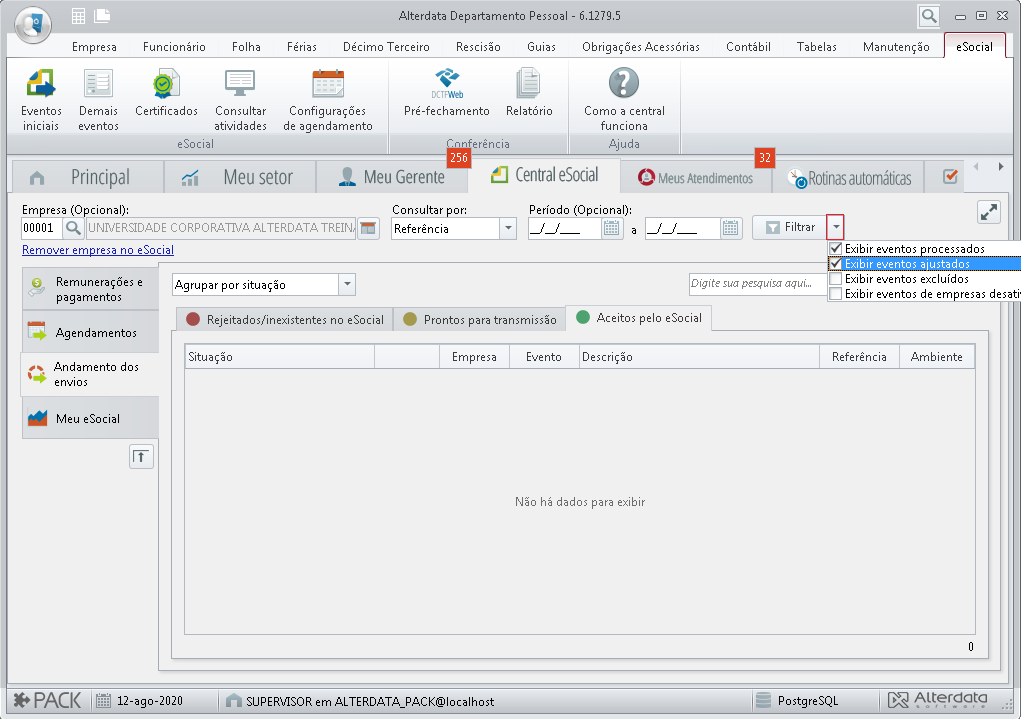1021x719 pixels.
Task: Open the Manutenção ribbon tab
Action: pyautogui.click(x=896, y=47)
